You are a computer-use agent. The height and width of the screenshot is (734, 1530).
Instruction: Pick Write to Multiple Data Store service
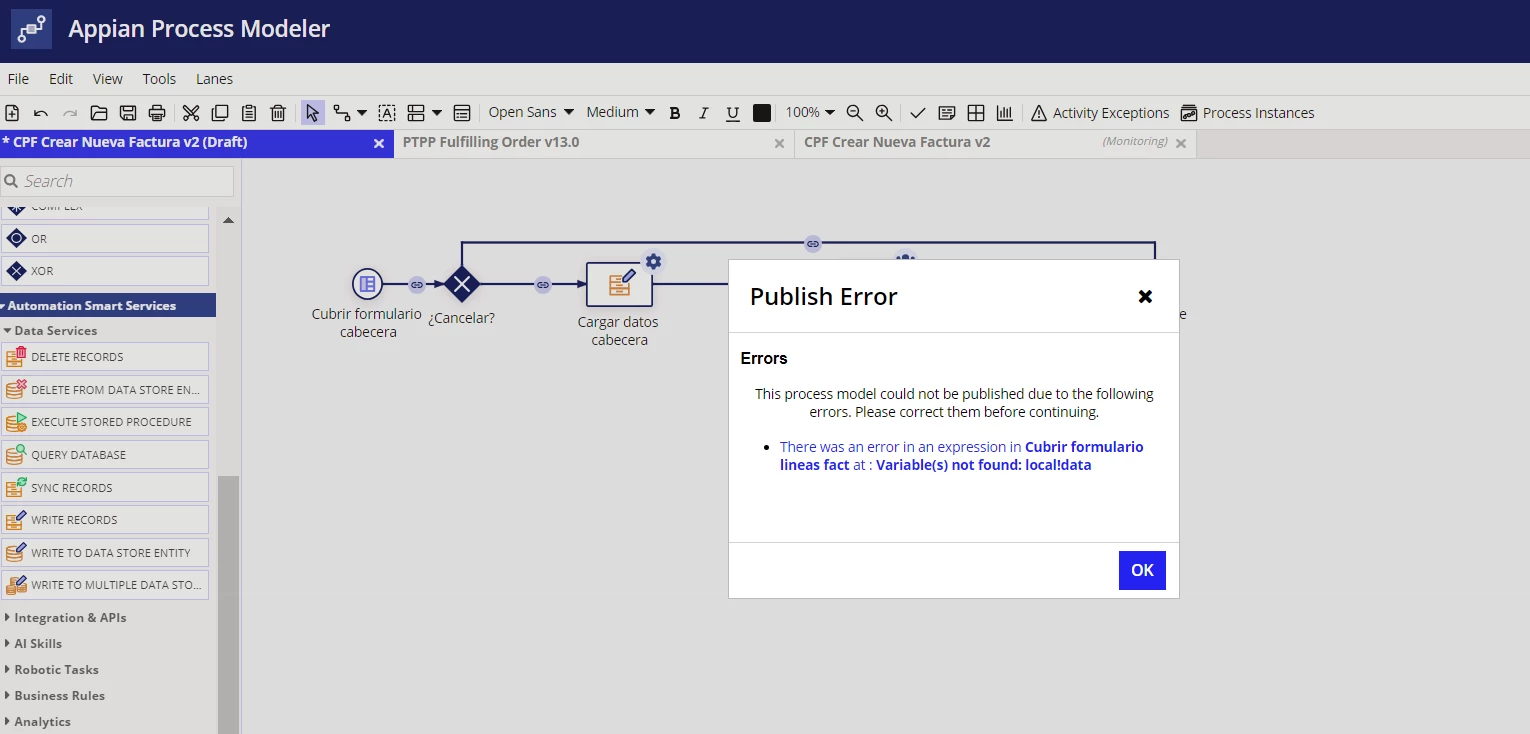coord(105,585)
